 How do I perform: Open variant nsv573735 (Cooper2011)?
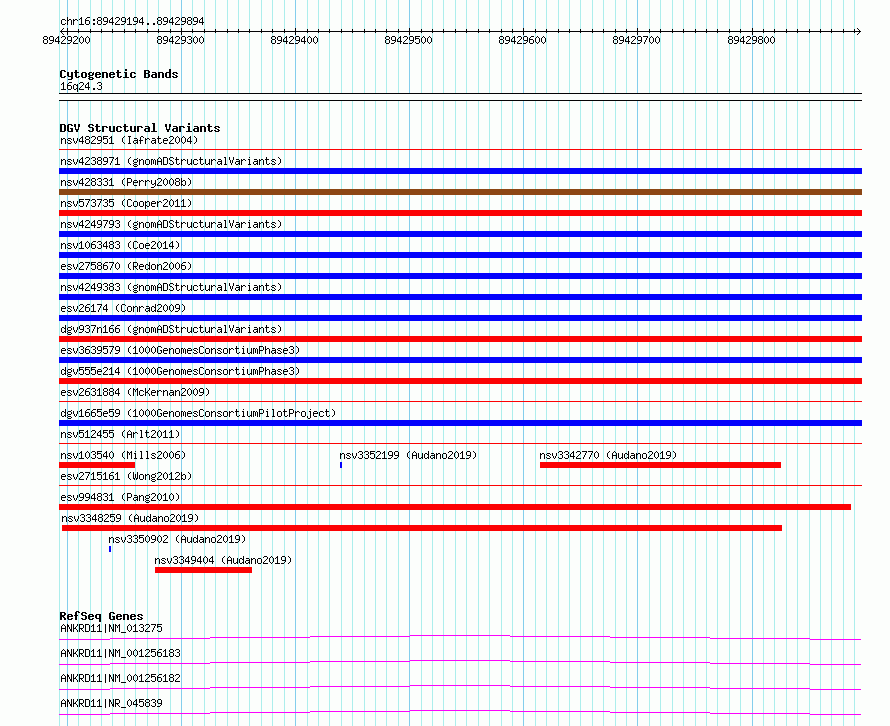coord(126,203)
